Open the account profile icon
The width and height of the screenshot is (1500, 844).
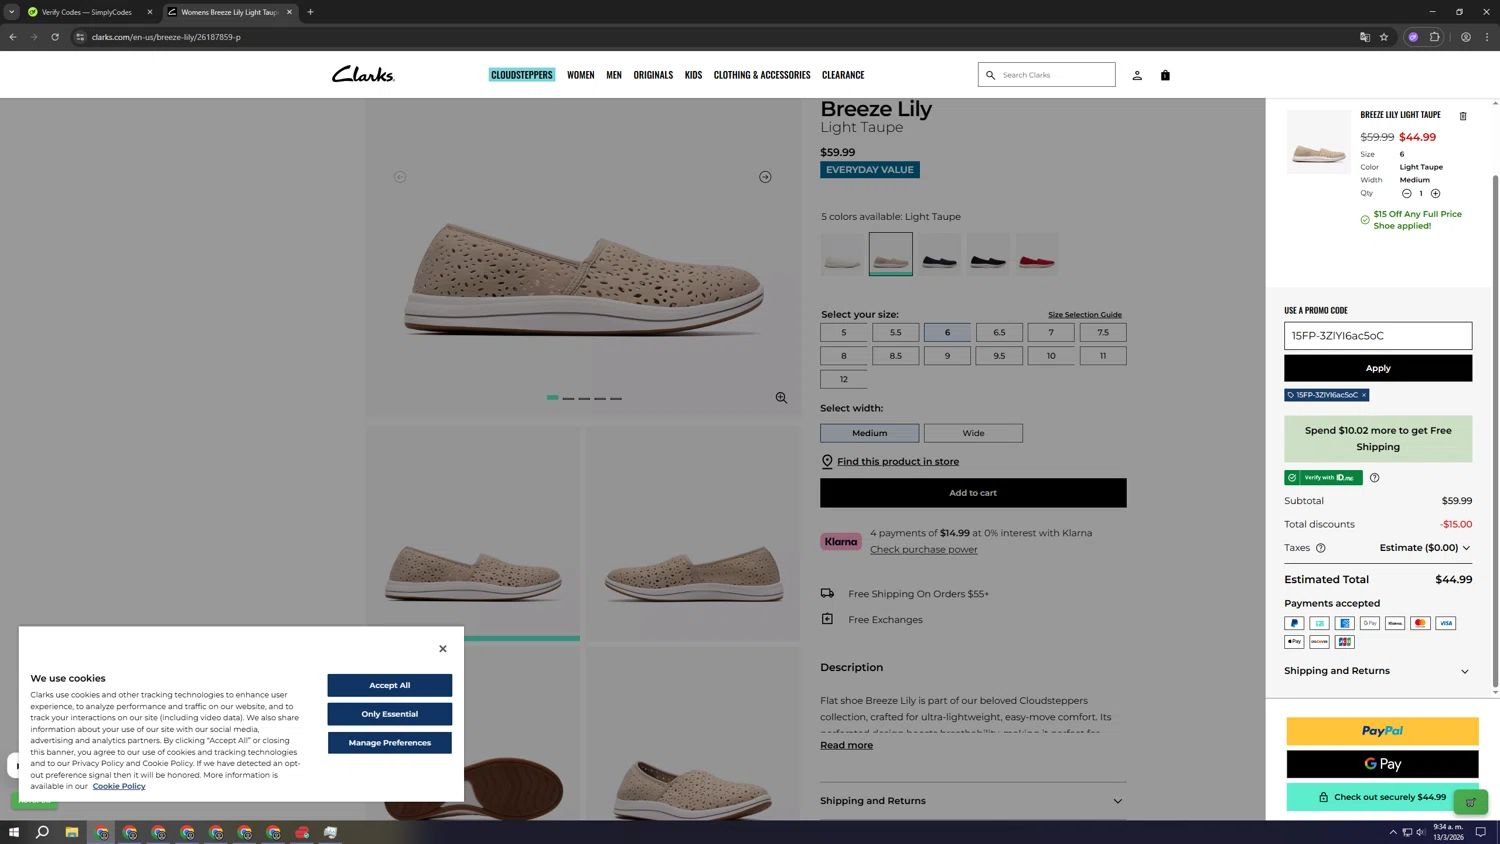click(x=1137, y=75)
